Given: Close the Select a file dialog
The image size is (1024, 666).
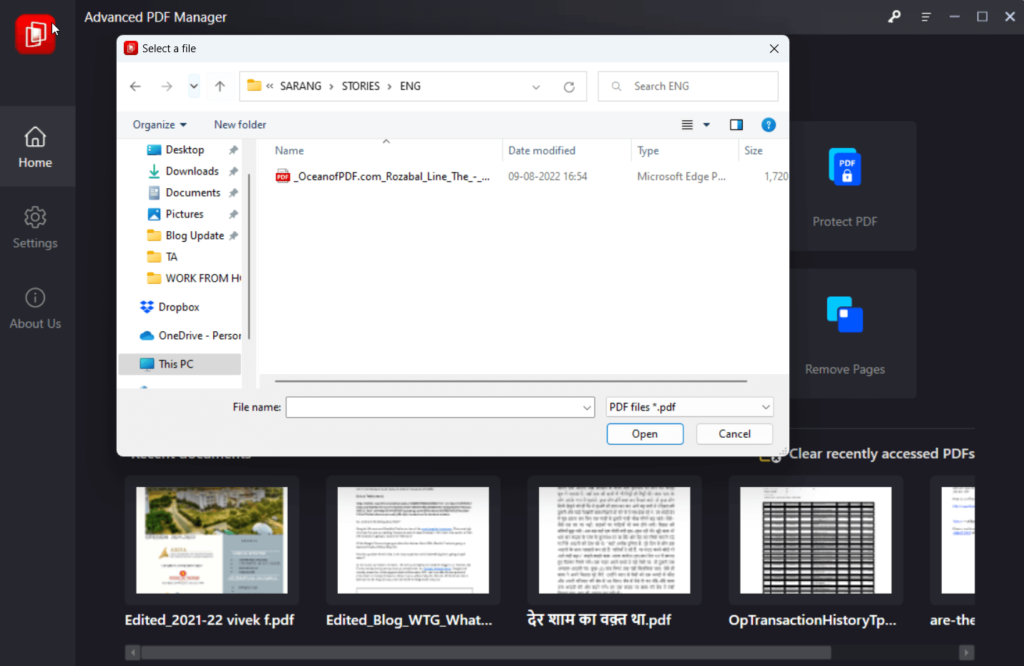Looking at the screenshot, I should (774, 49).
